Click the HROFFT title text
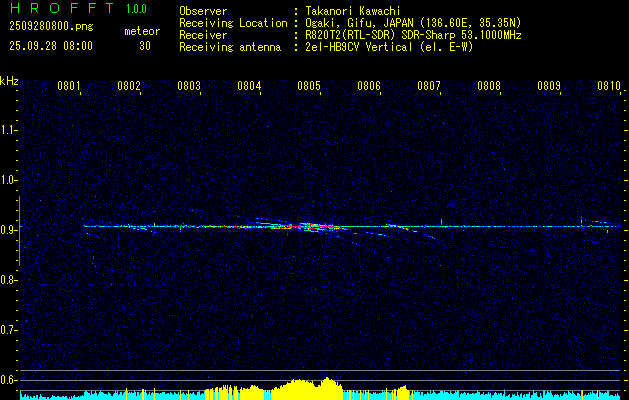Screen dimensions: 629x400 click(62, 8)
